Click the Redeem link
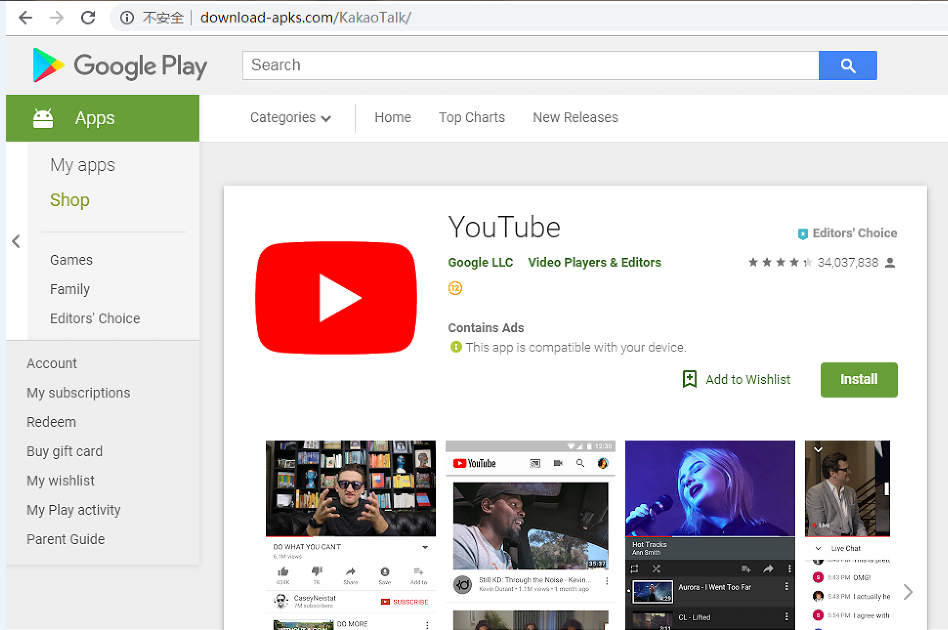 point(51,422)
